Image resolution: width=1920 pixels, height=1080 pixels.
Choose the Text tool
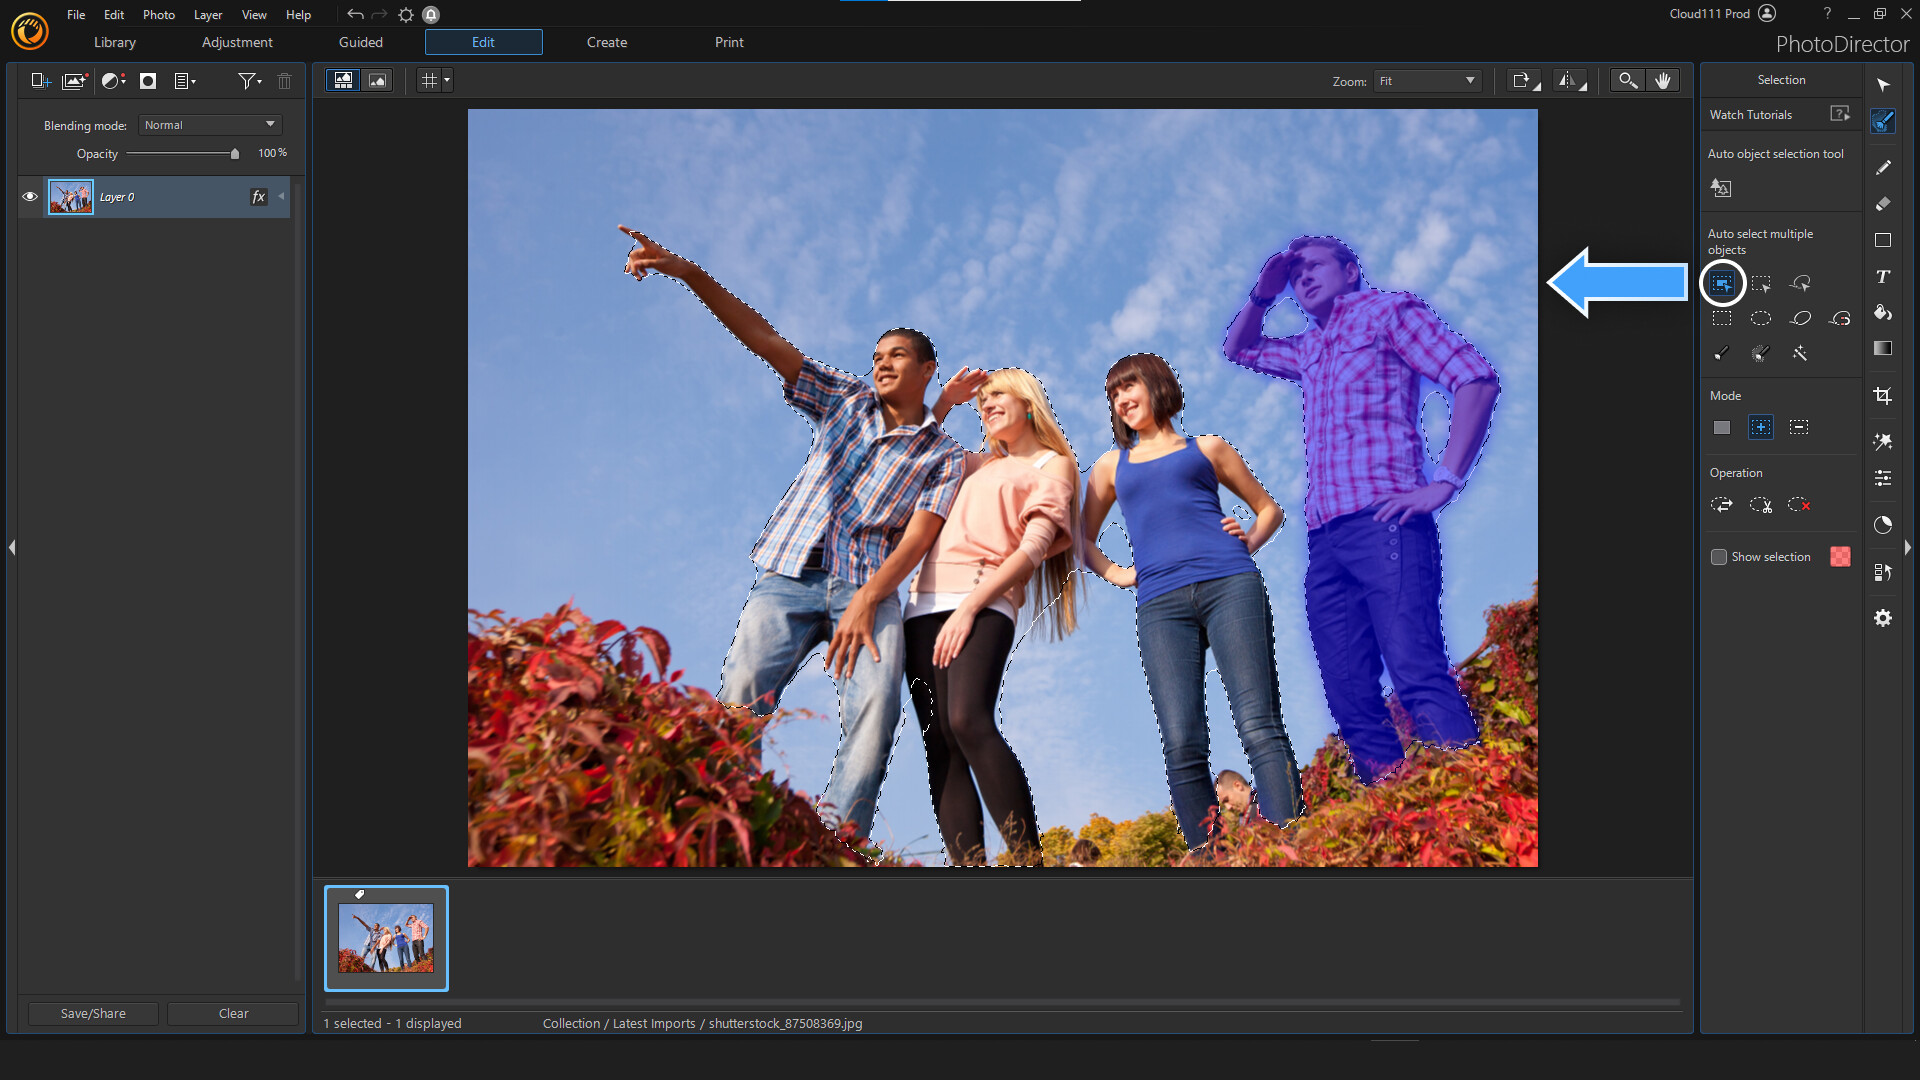point(1884,276)
